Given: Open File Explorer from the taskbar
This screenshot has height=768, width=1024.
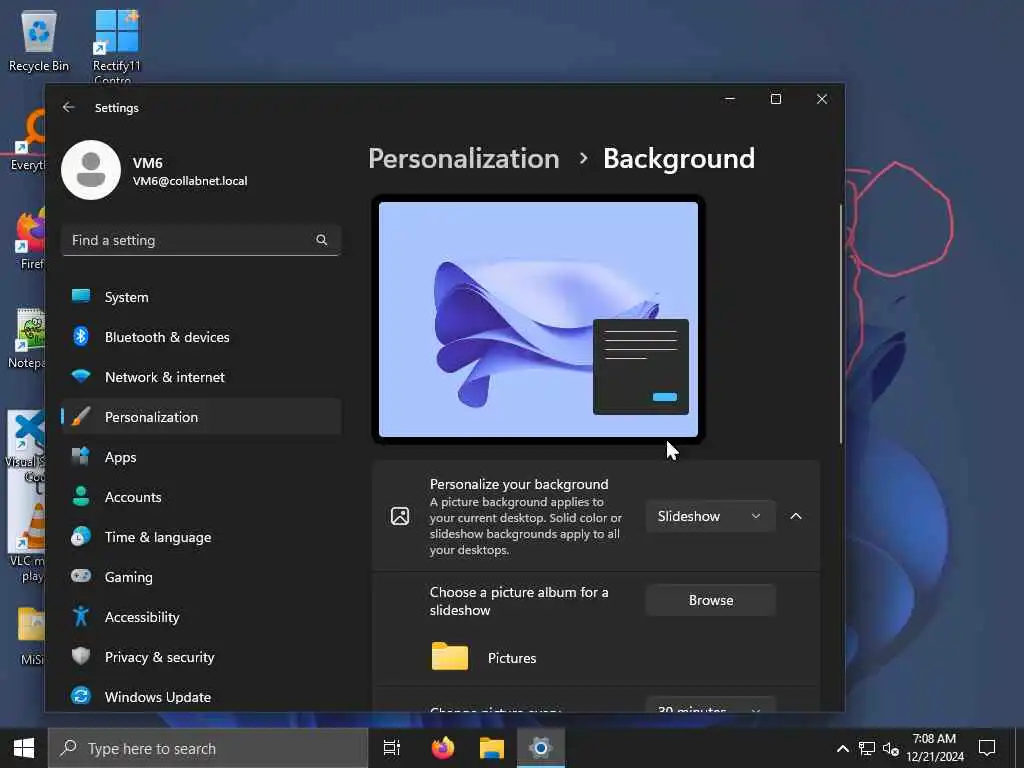Looking at the screenshot, I should coord(492,748).
